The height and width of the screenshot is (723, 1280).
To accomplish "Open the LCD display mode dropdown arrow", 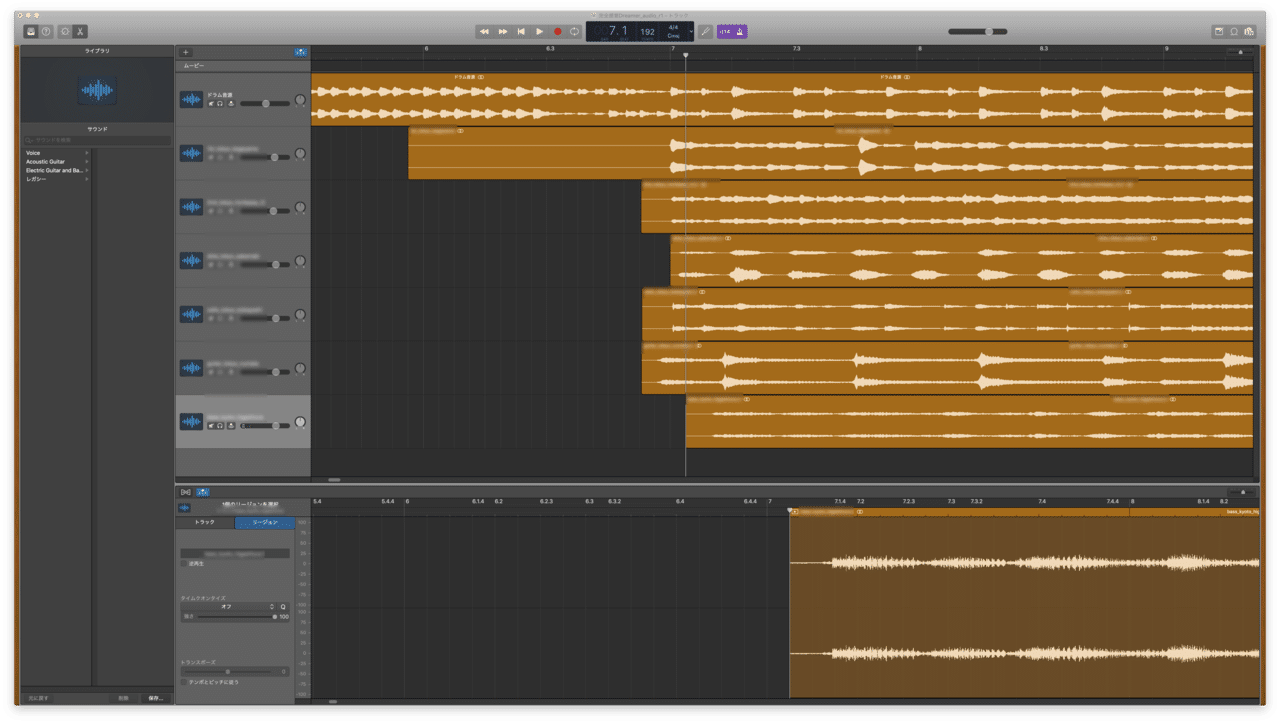I will (690, 32).
